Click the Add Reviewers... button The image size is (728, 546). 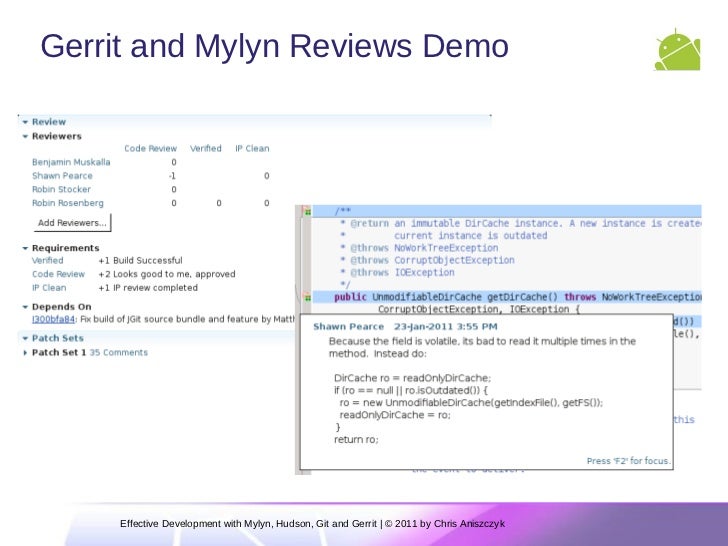click(72, 223)
